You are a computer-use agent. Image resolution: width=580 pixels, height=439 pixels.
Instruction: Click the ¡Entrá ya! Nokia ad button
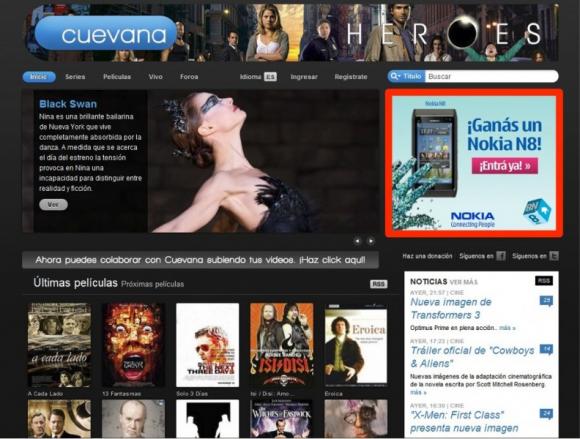(x=505, y=166)
